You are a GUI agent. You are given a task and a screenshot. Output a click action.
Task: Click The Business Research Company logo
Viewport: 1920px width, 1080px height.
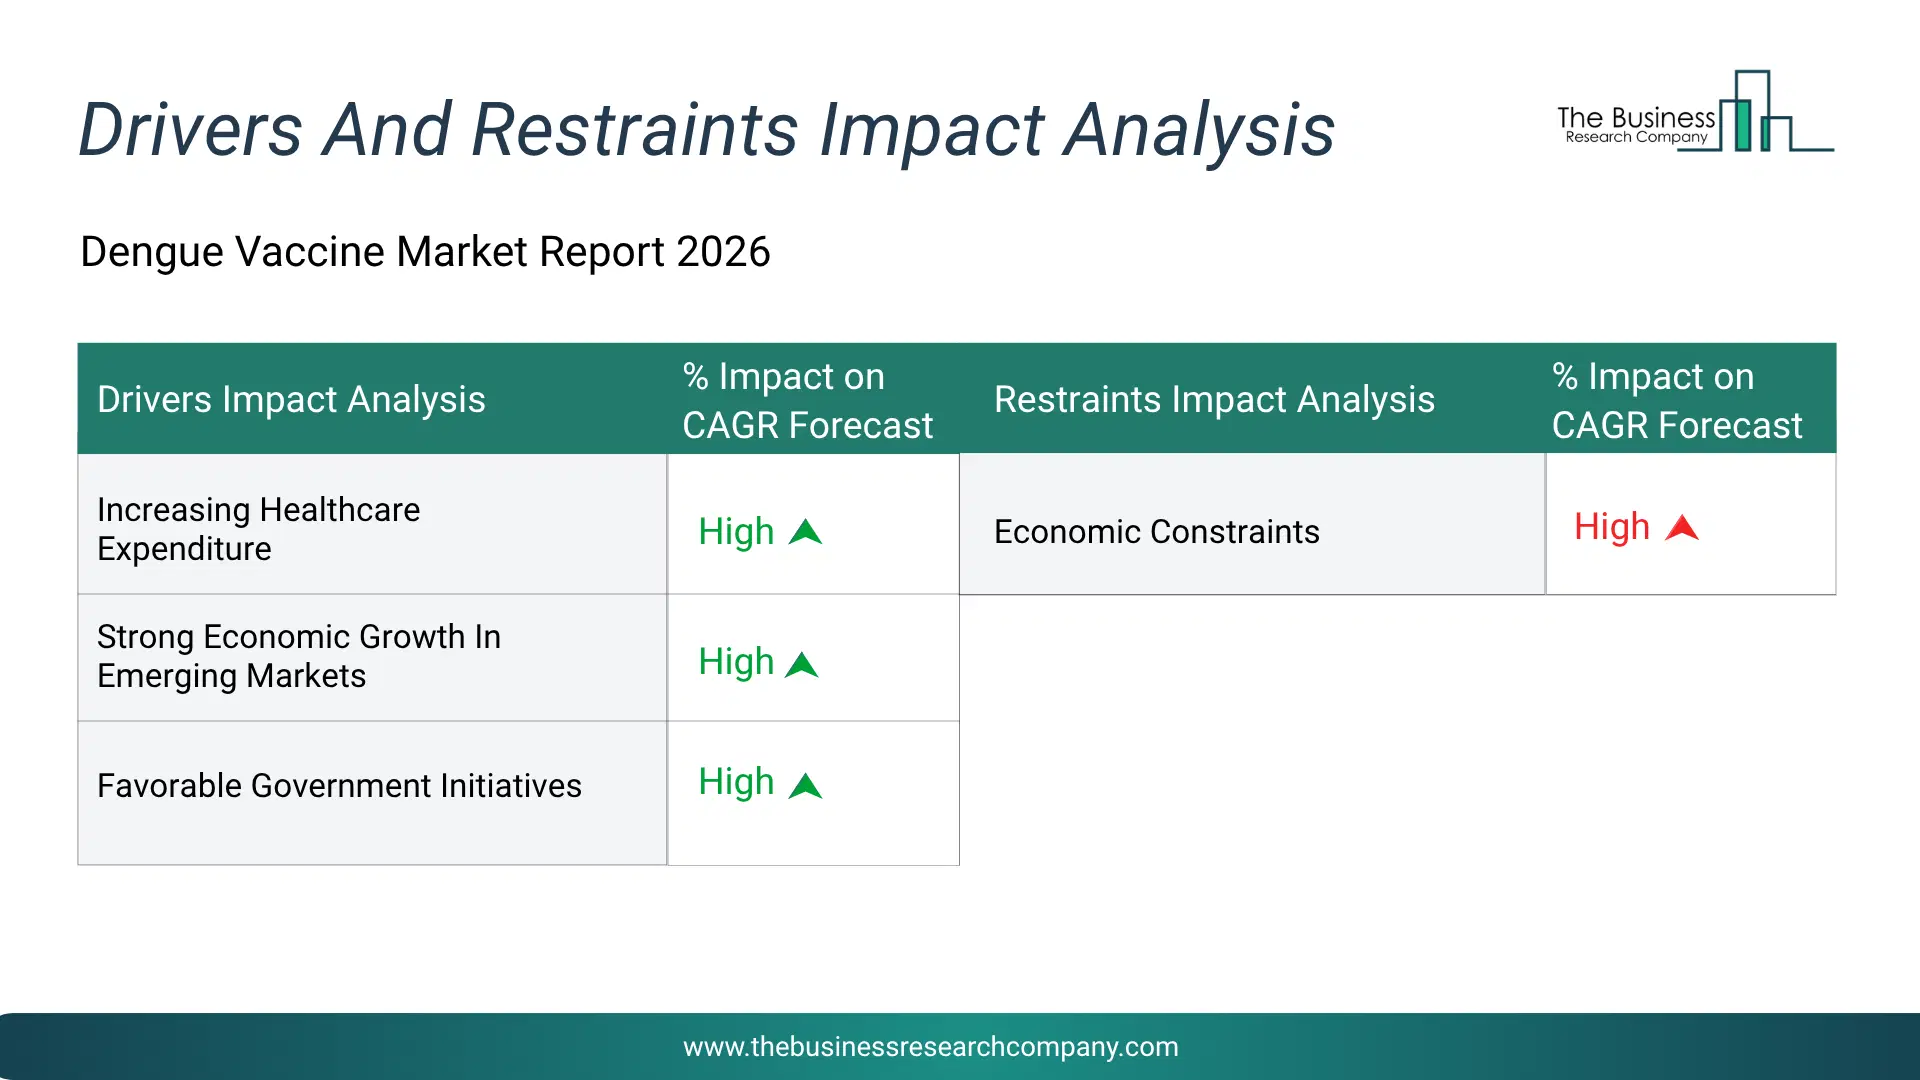1695,111
